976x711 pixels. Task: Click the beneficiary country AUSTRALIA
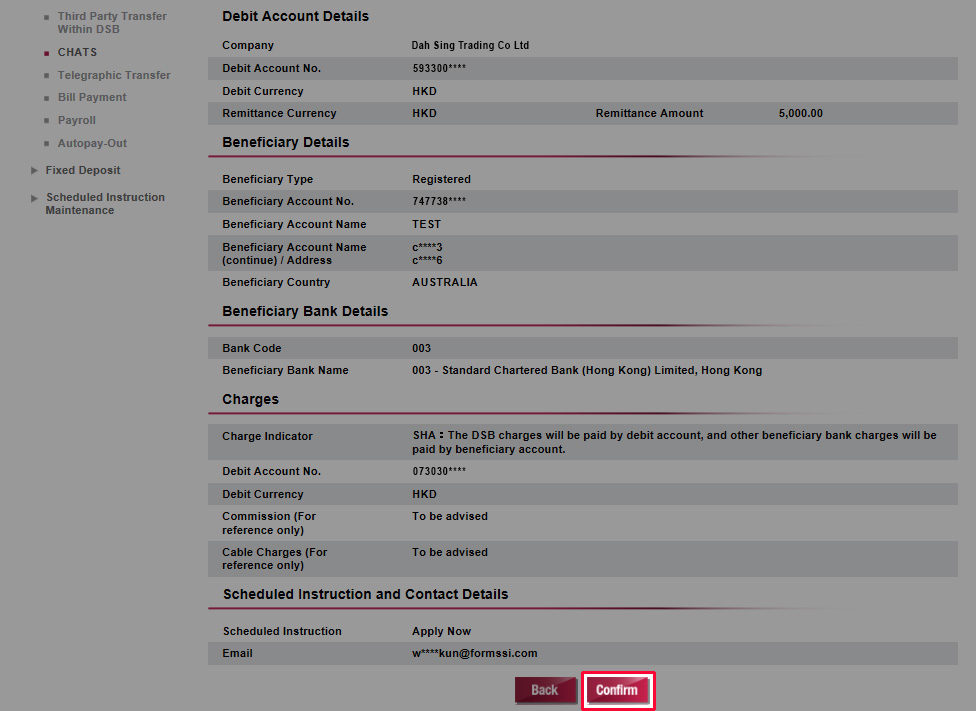pyautogui.click(x=444, y=282)
